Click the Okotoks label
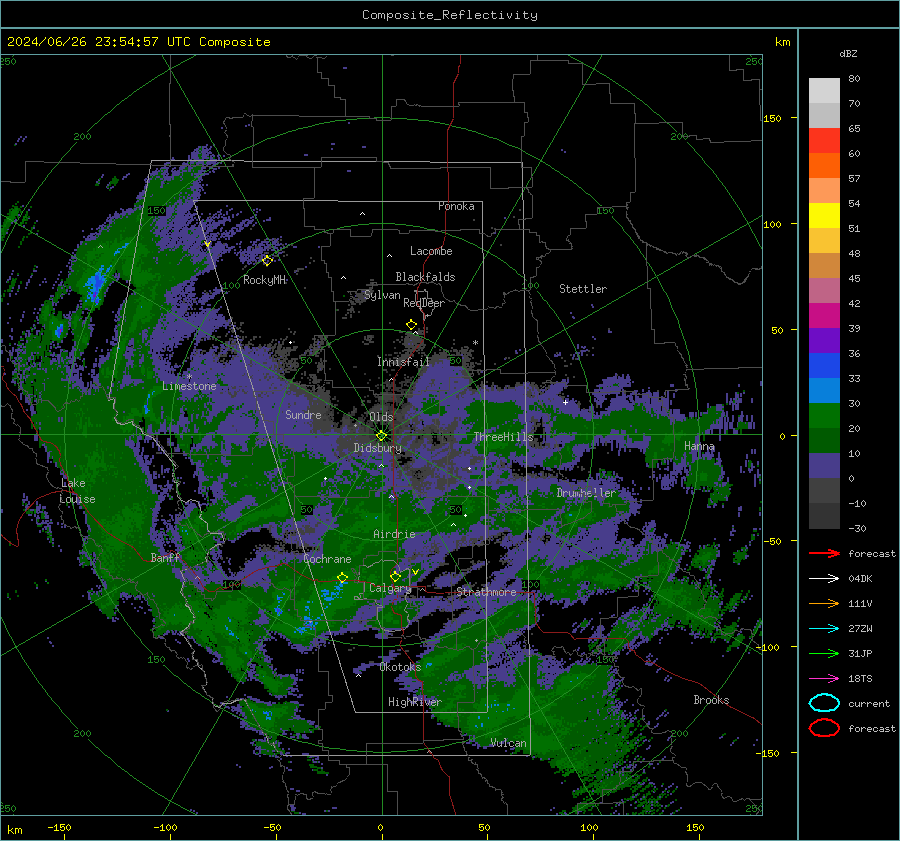Viewport: 900px width, 841px height. click(x=400, y=666)
